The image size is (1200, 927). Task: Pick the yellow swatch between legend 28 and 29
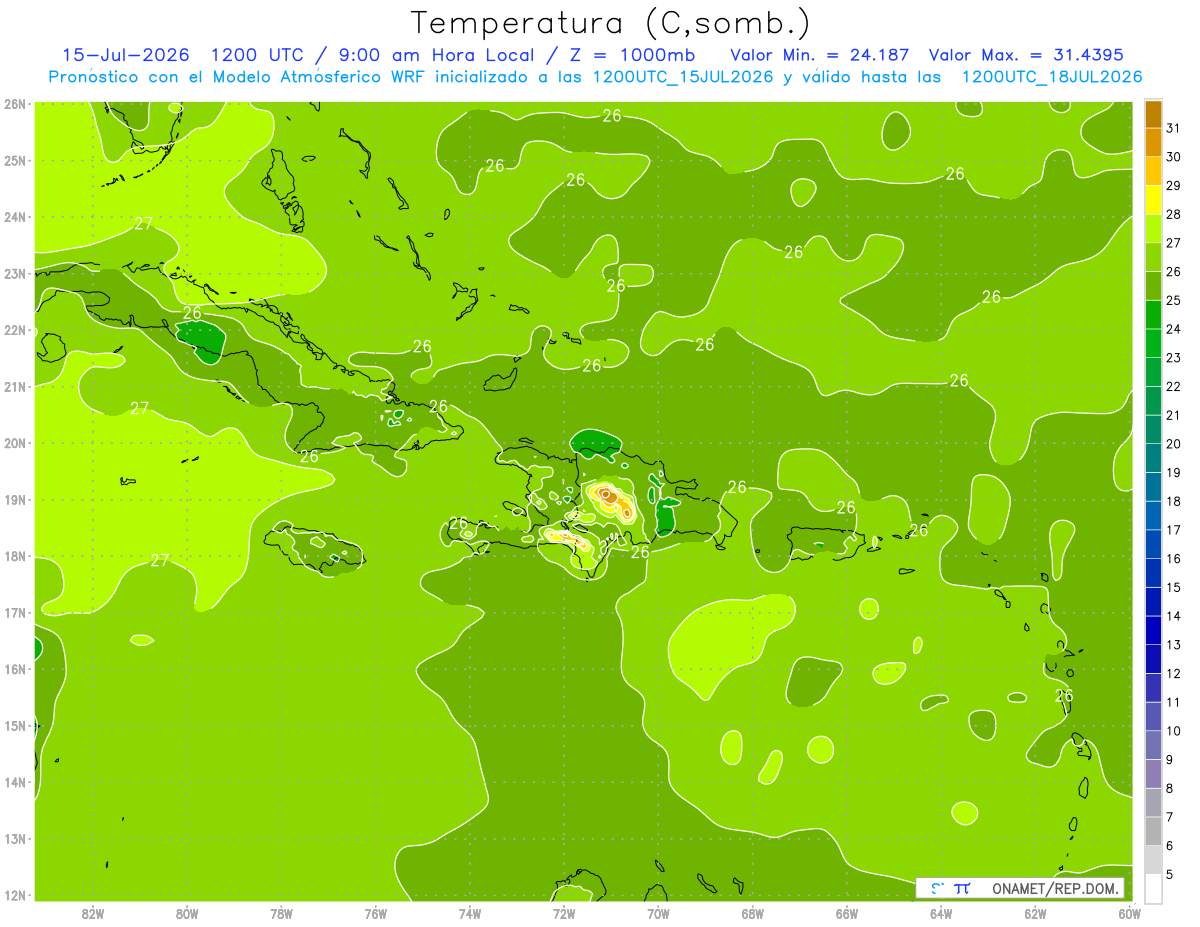(x=1153, y=200)
